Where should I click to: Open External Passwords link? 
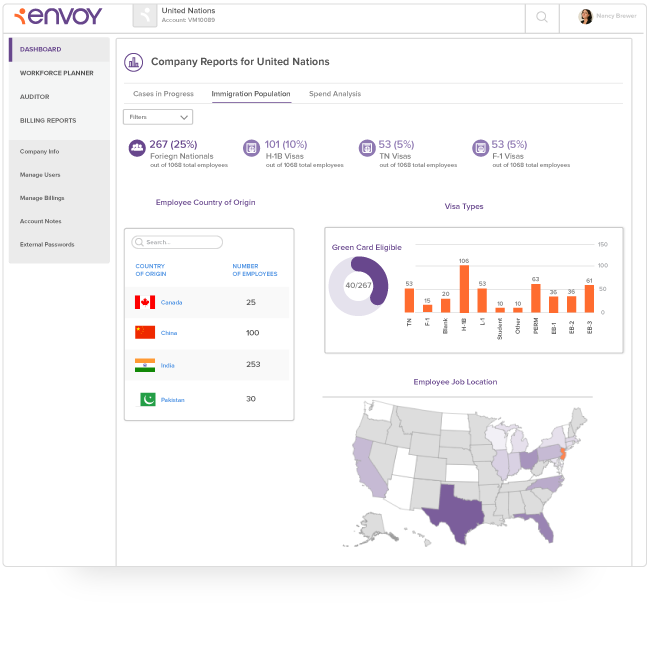coord(47,244)
